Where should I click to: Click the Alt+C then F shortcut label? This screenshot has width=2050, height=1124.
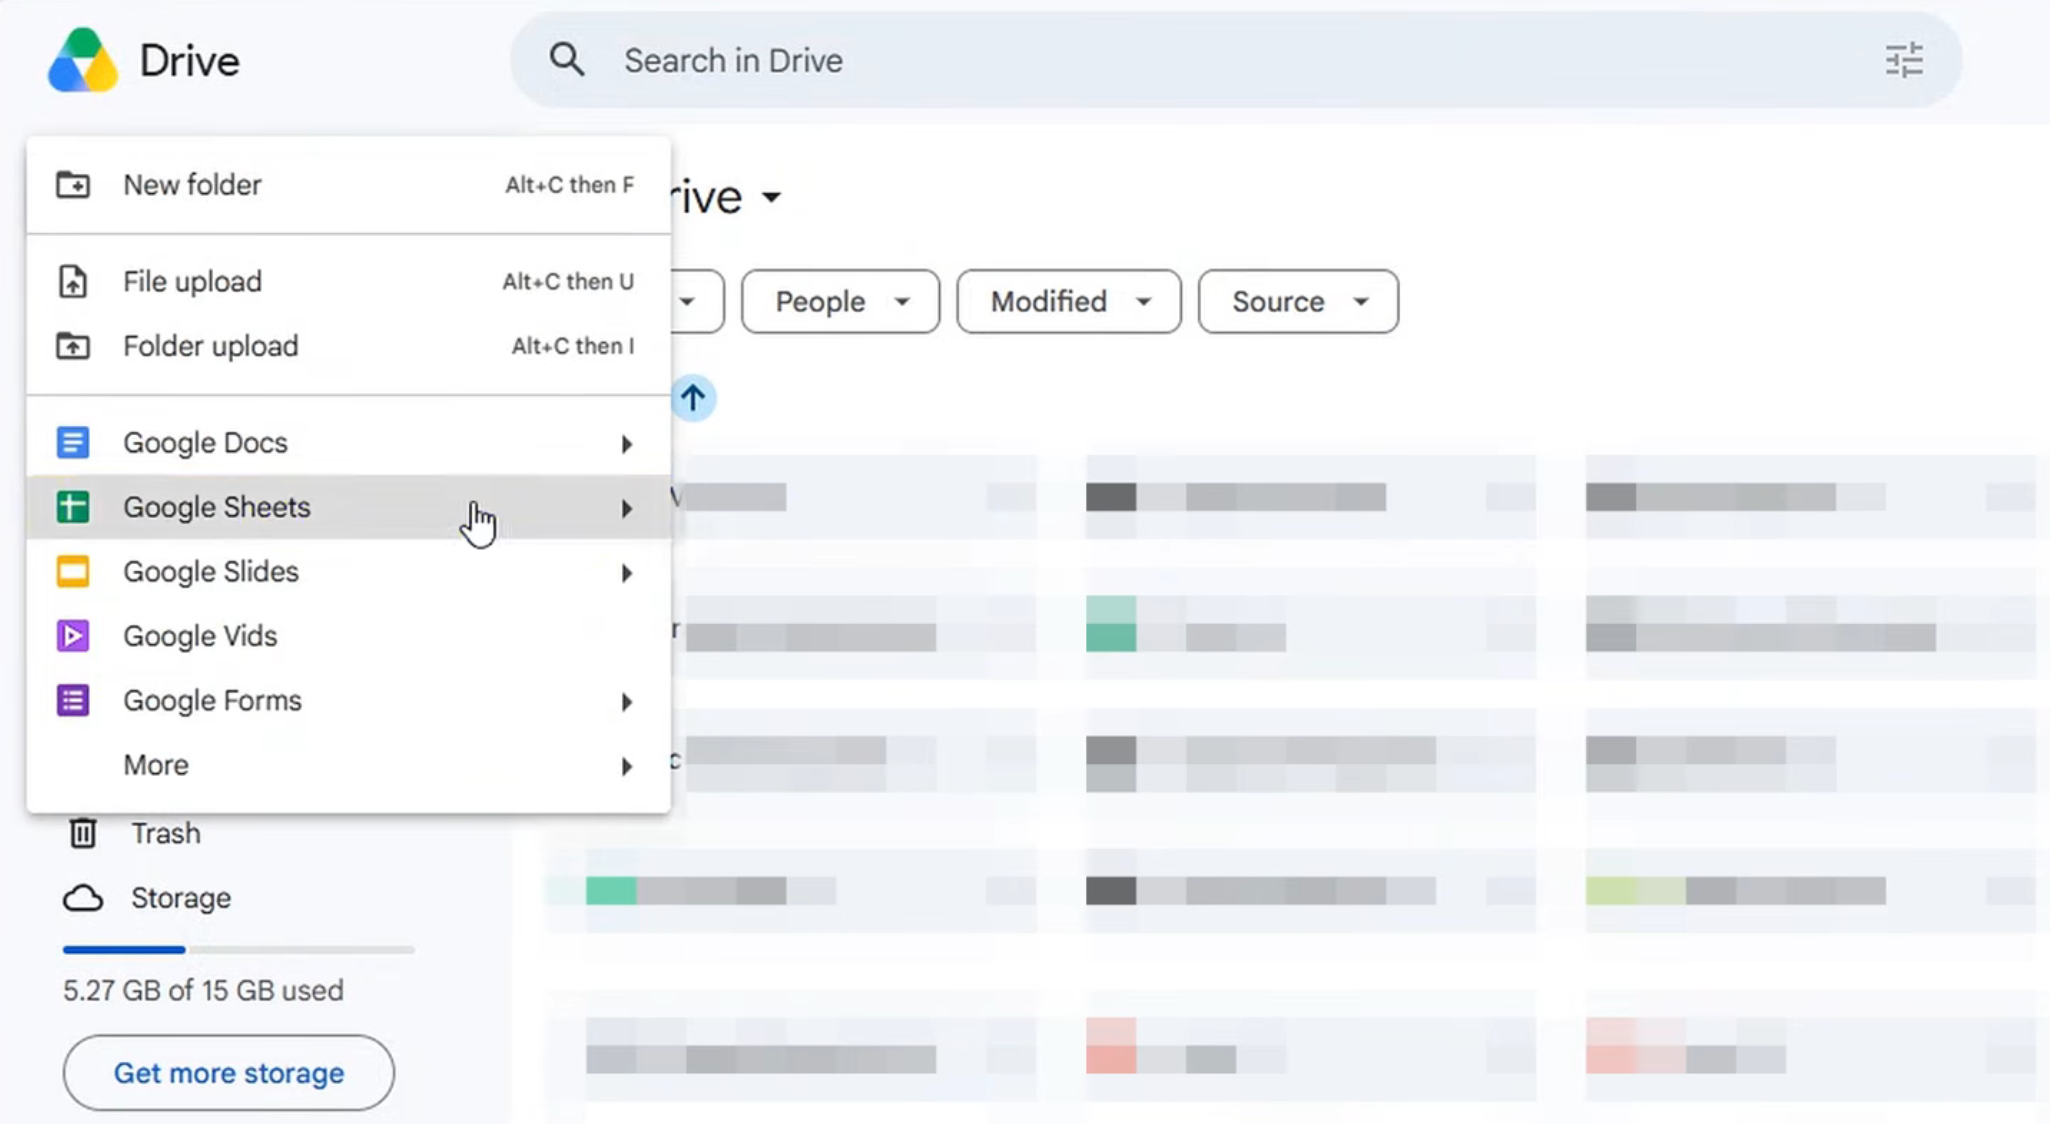tap(569, 185)
